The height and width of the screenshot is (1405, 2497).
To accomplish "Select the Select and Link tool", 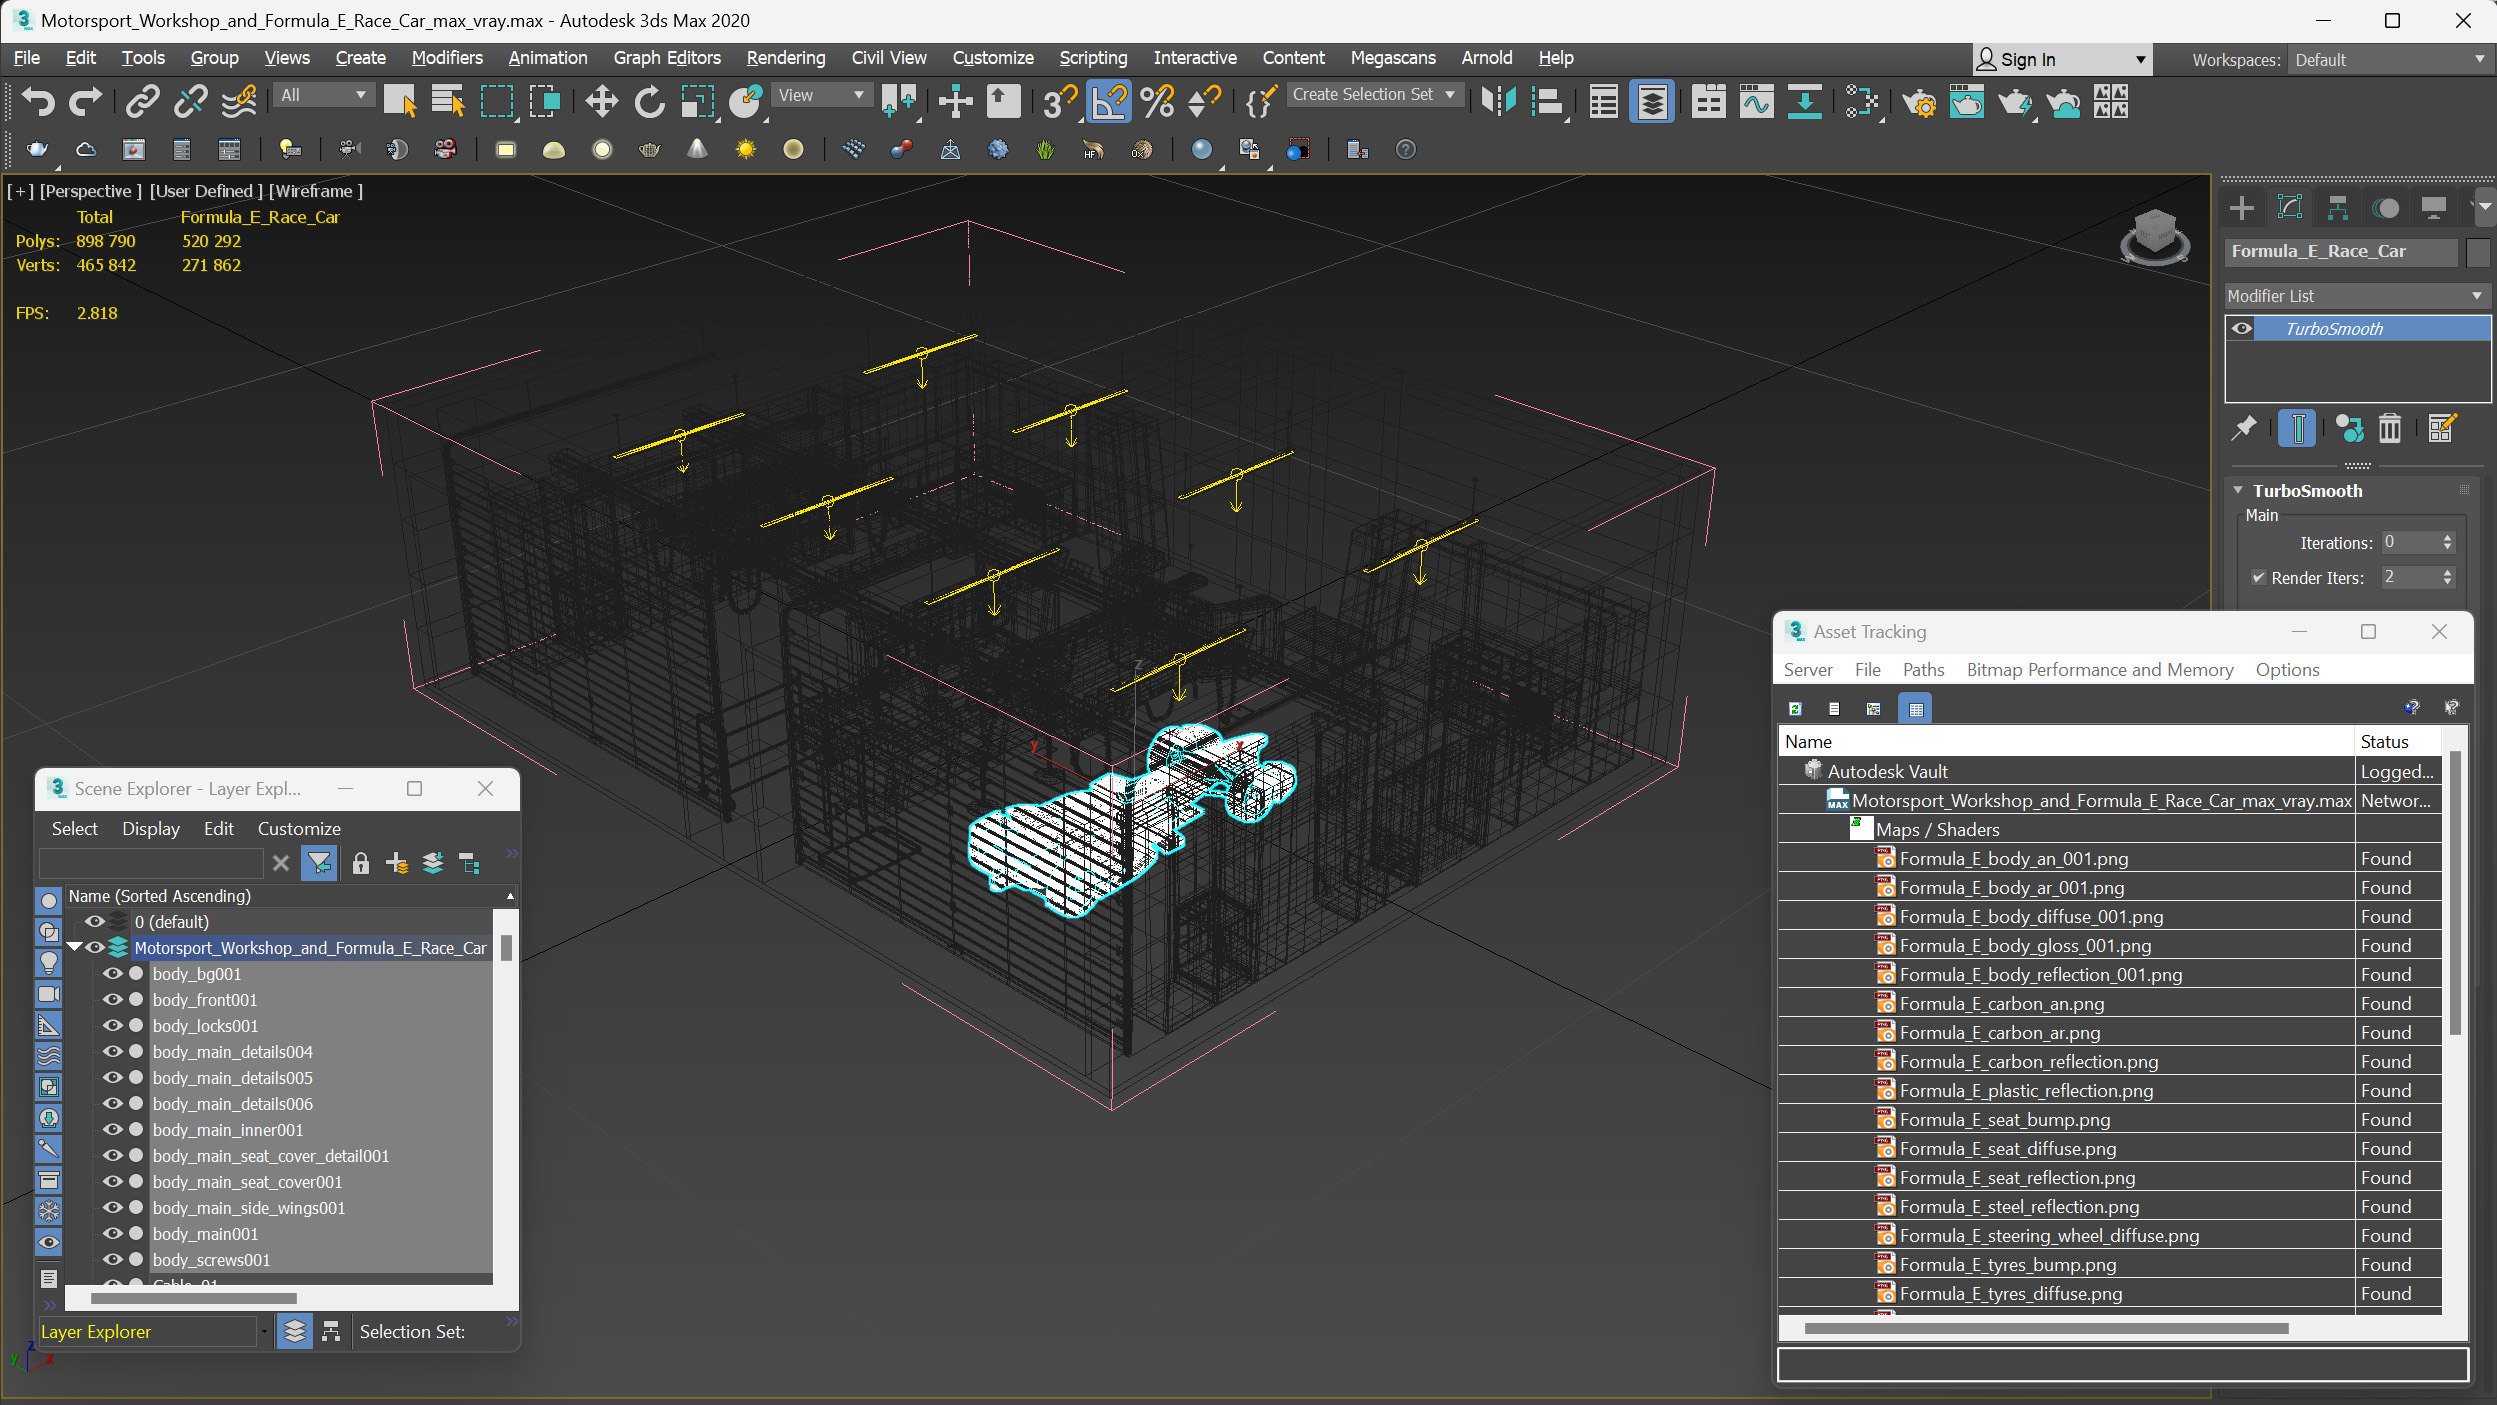I will click(x=143, y=101).
